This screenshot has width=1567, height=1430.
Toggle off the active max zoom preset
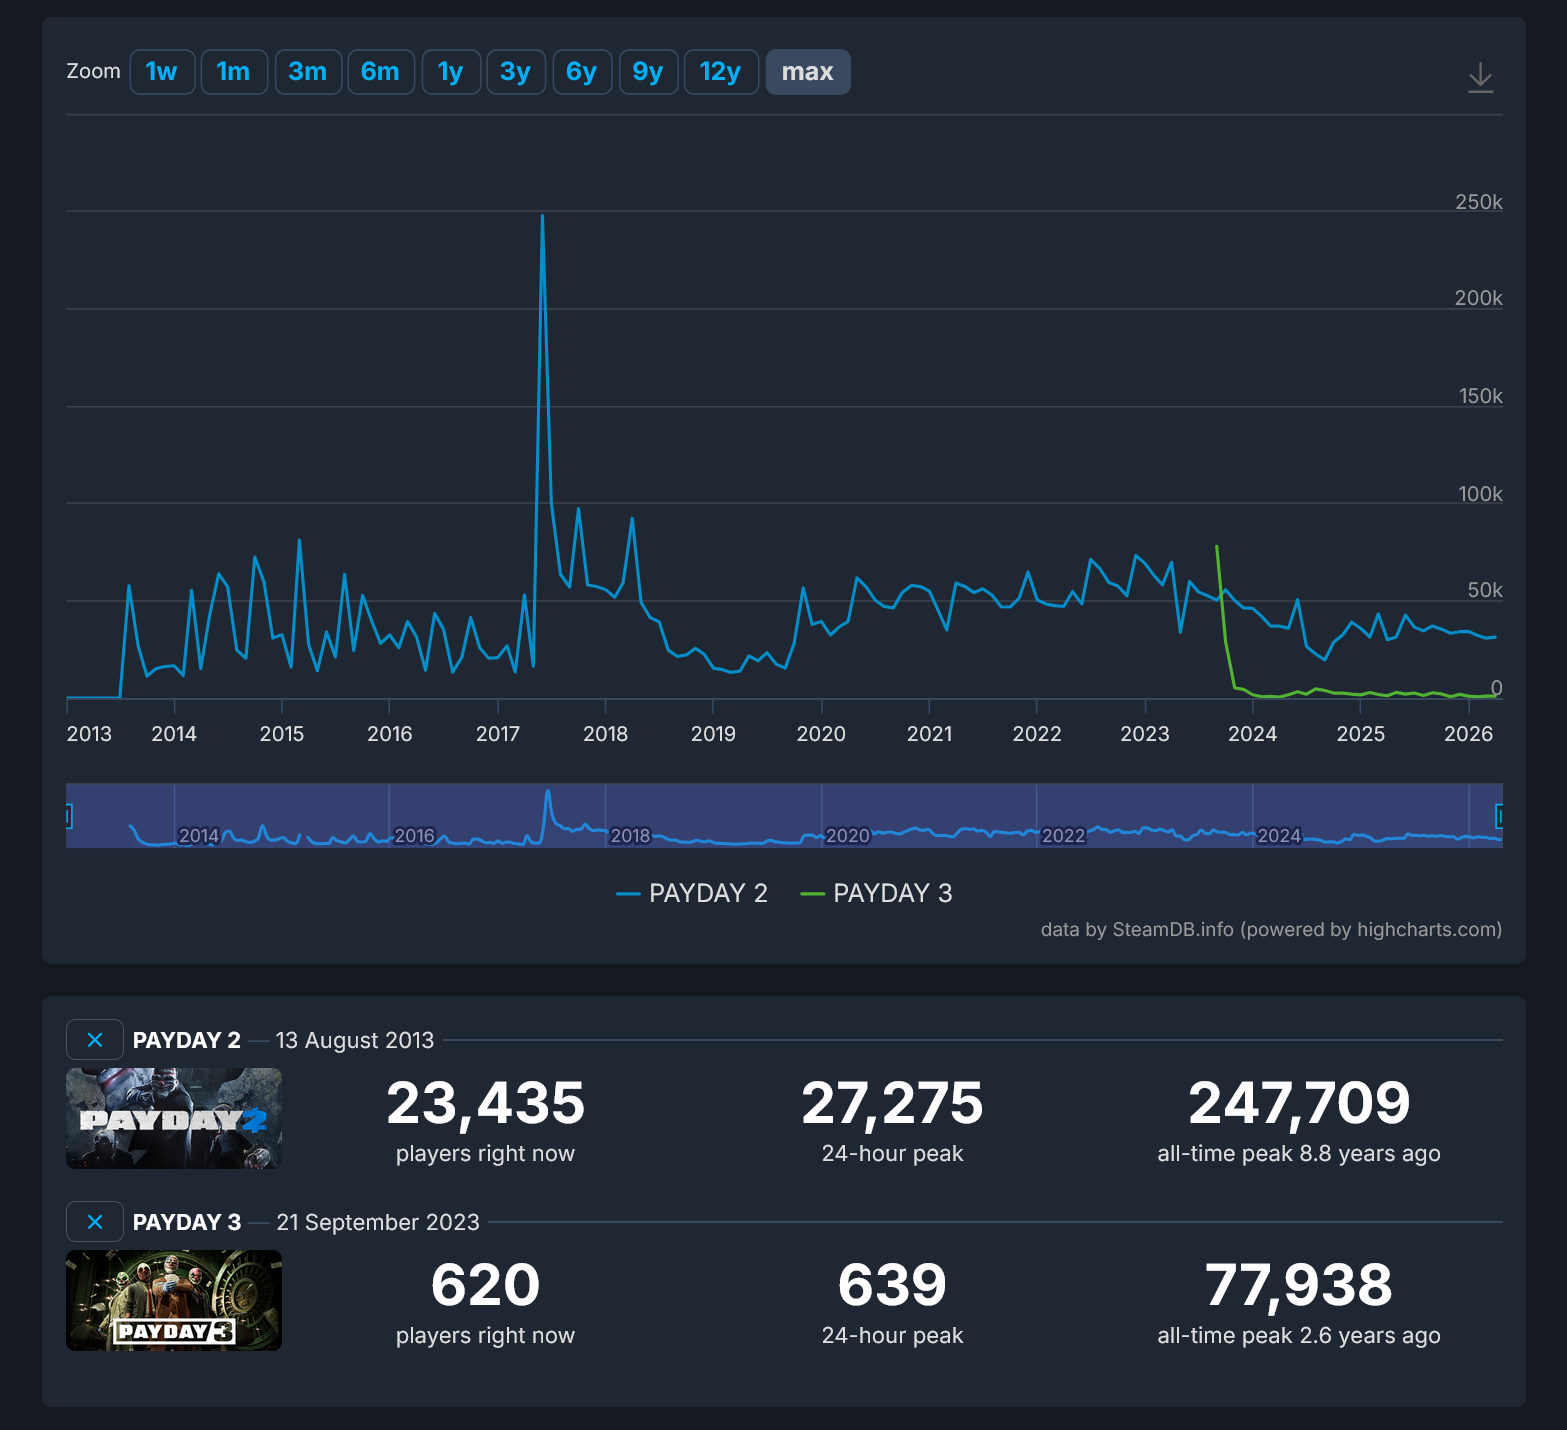tap(807, 71)
